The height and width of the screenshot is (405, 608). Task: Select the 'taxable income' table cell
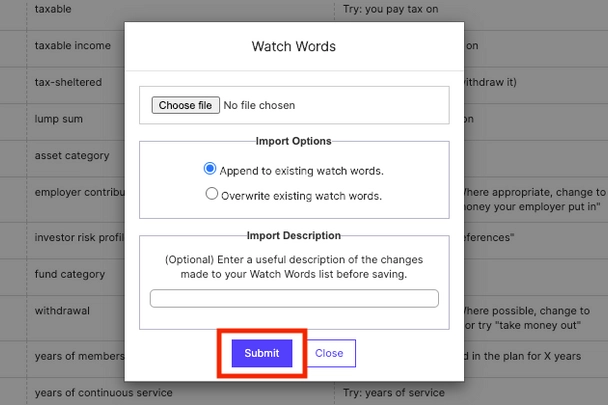(x=72, y=46)
